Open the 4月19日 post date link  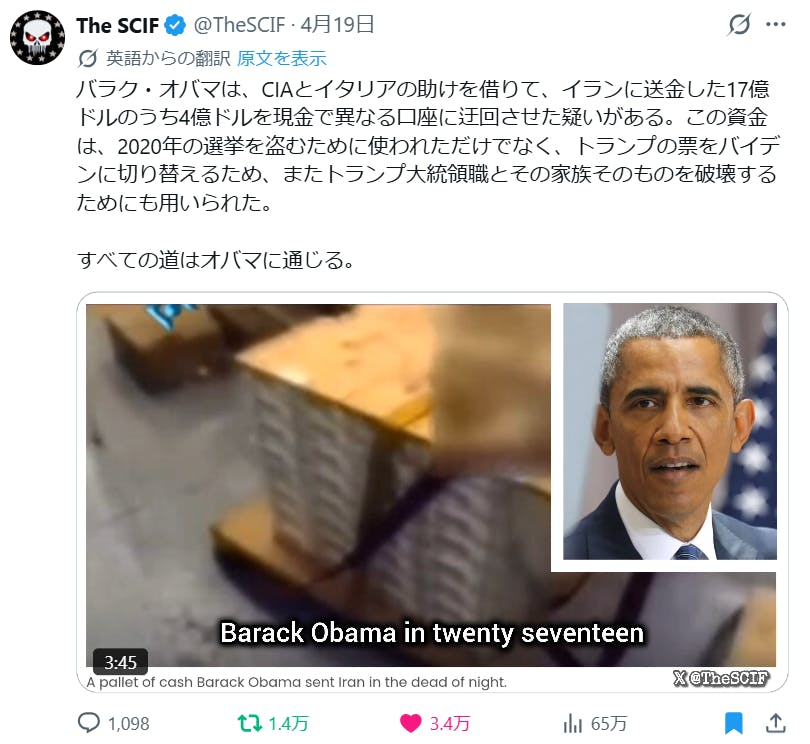337,25
